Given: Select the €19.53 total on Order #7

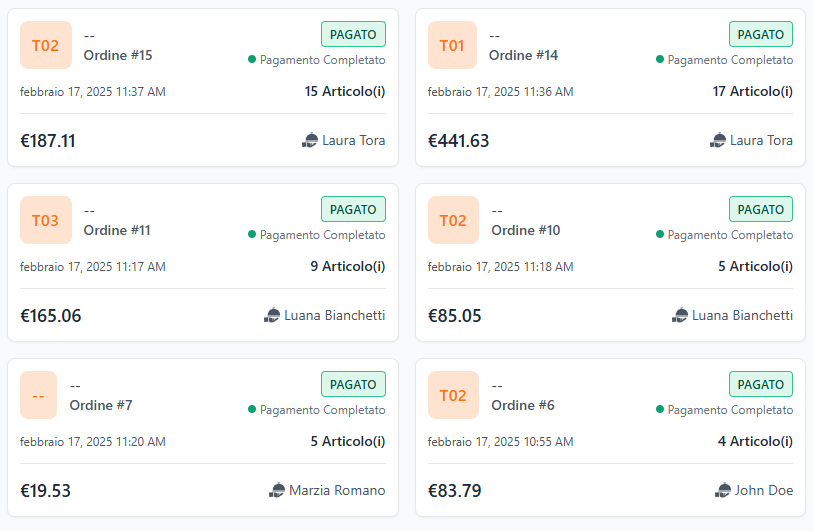Looking at the screenshot, I should (x=46, y=491).
